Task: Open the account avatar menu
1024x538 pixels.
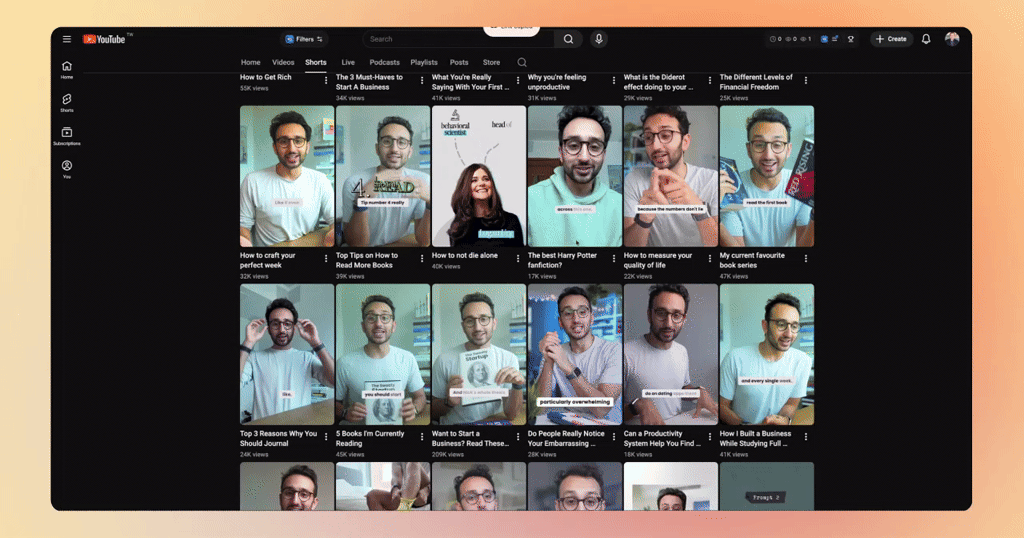Action: click(x=952, y=39)
